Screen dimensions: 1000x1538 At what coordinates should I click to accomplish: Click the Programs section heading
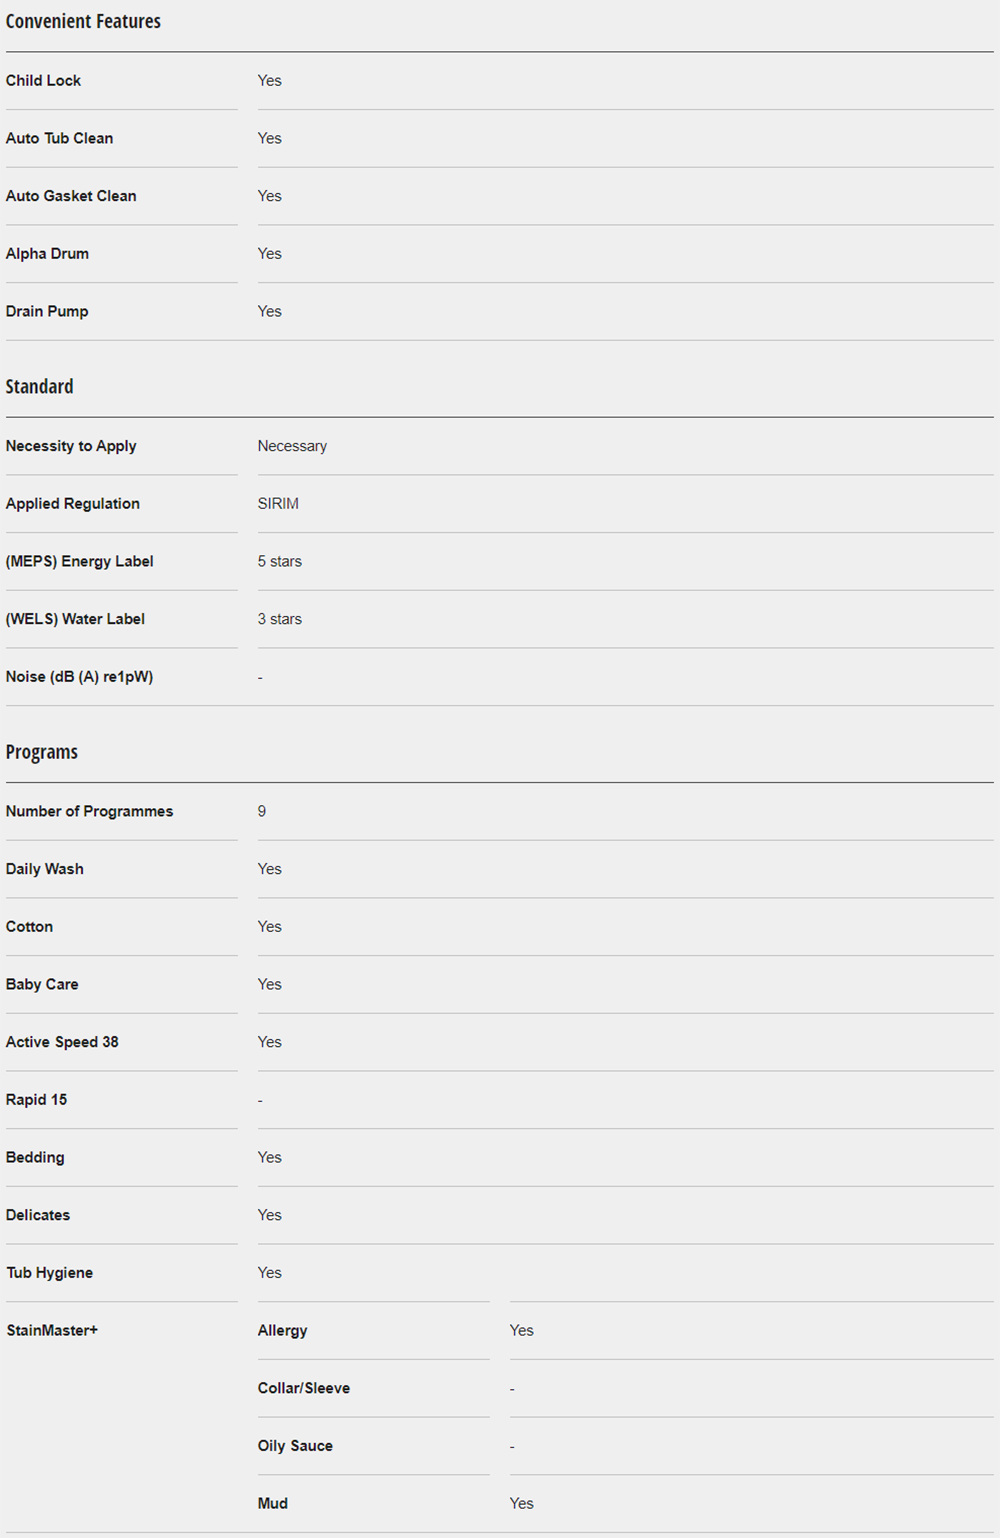(41, 752)
